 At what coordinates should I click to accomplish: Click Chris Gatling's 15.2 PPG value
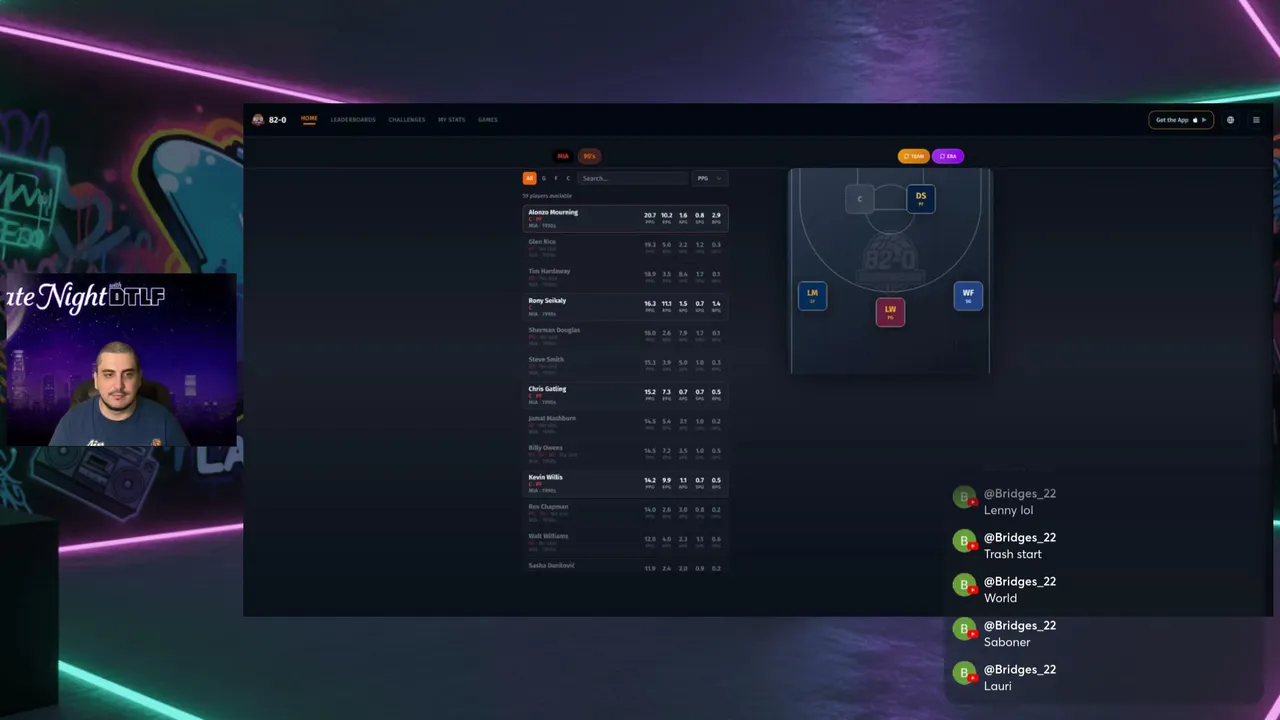650,392
